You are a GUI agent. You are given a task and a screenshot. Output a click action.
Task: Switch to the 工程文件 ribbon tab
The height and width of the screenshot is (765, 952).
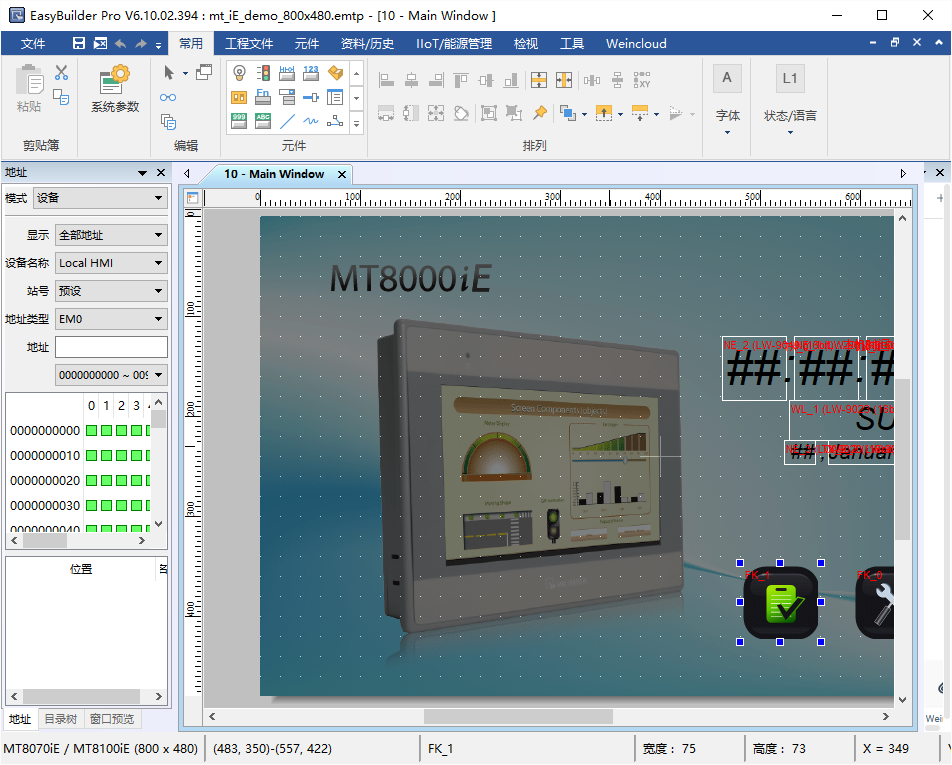coord(249,44)
